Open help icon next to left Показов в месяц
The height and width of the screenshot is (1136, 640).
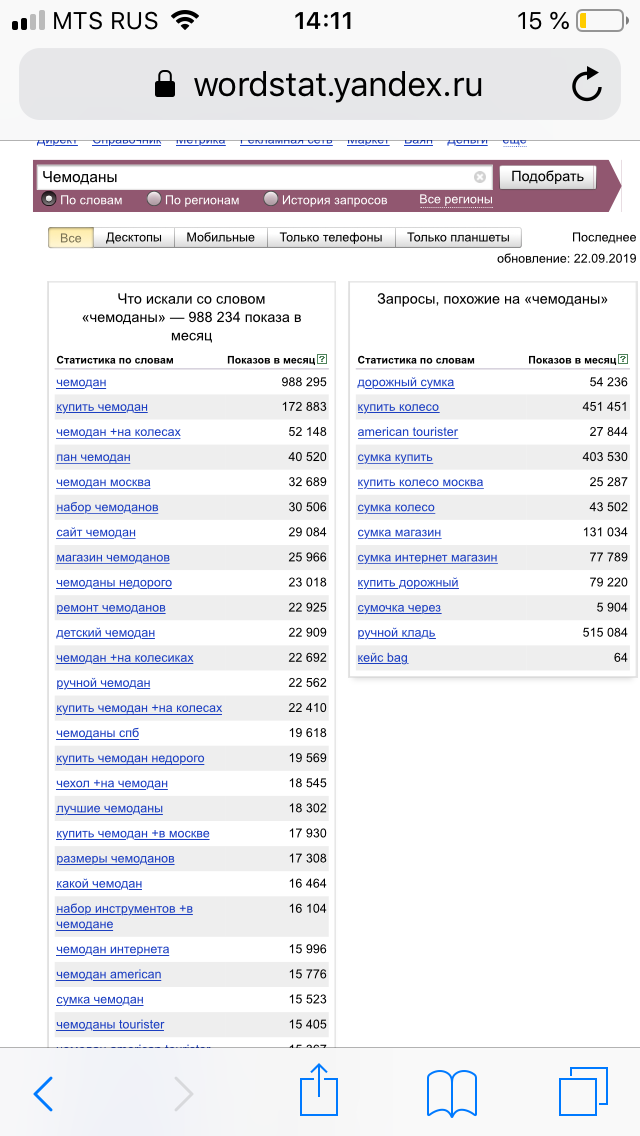tap(323, 359)
